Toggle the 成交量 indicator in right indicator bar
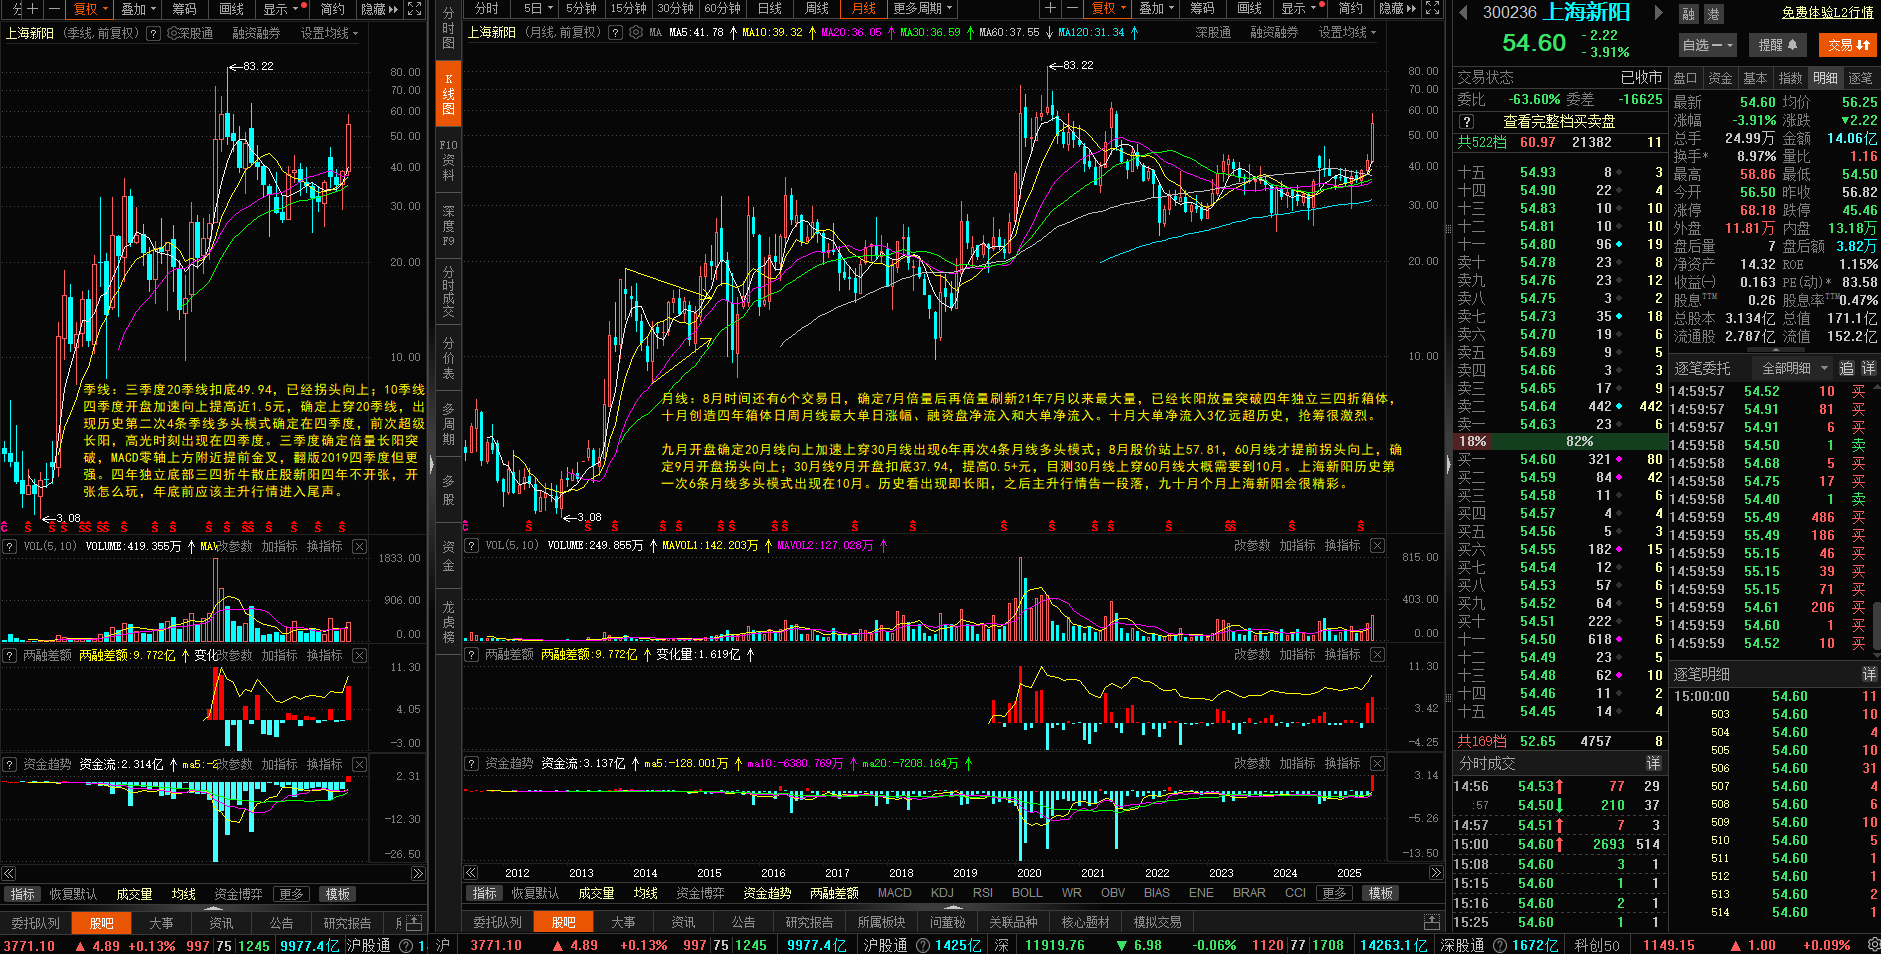The image size is (1881, 954). [595, 893]
